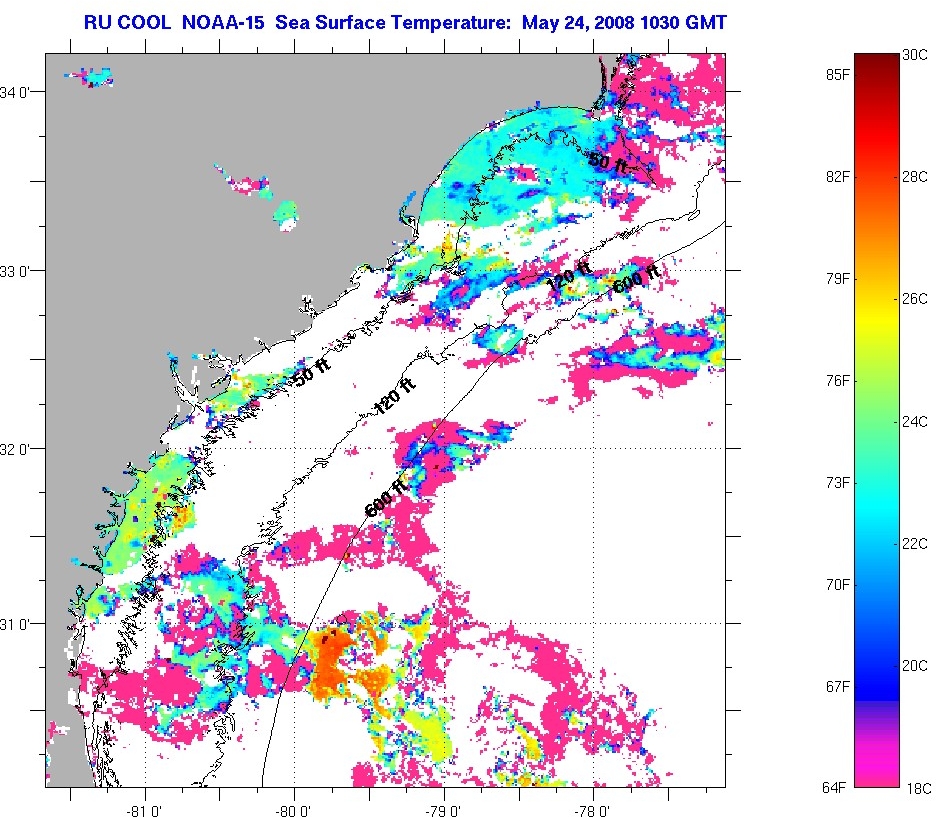Viewport: 936px width, 817px height.
Task: Click the 28C colorbar label
Action: pos(915,177)
